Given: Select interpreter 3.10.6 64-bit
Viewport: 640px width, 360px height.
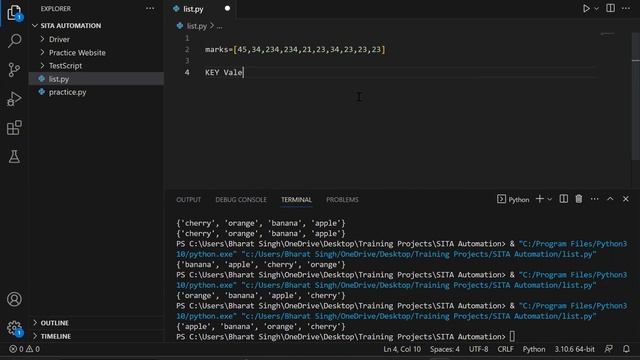Looking at the screenshot, I should (574, 349).
